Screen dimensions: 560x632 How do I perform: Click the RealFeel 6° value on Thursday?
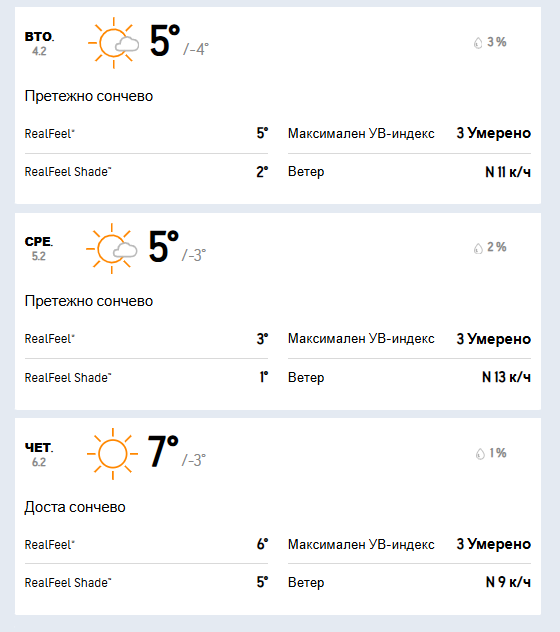[262, 544]
